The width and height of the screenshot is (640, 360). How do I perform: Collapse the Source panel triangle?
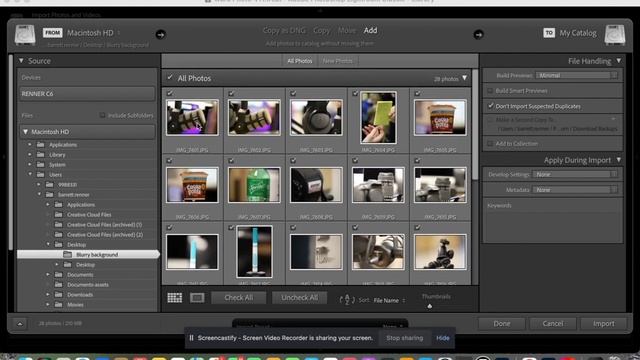(x=21, y=61)
